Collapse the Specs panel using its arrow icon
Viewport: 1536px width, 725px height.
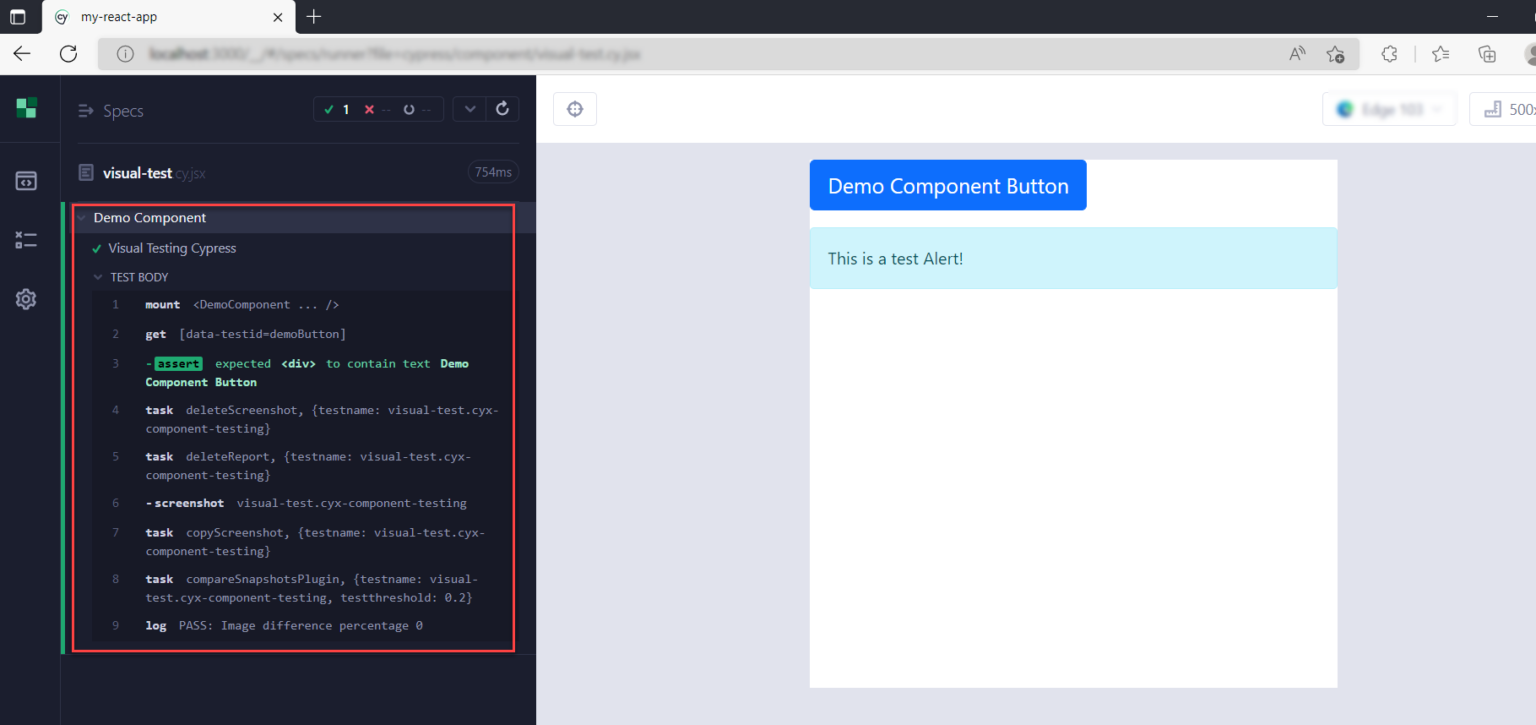[x=85, y=111]
